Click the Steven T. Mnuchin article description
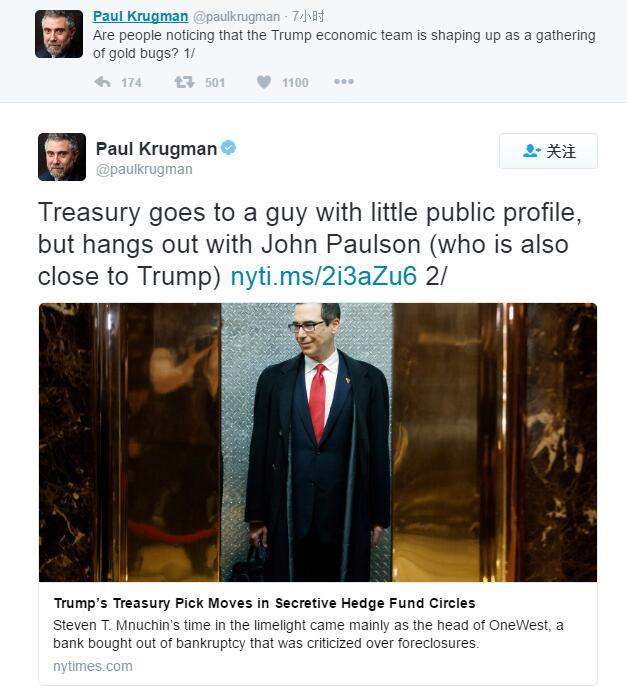627x693 pixels. [308, 634]
